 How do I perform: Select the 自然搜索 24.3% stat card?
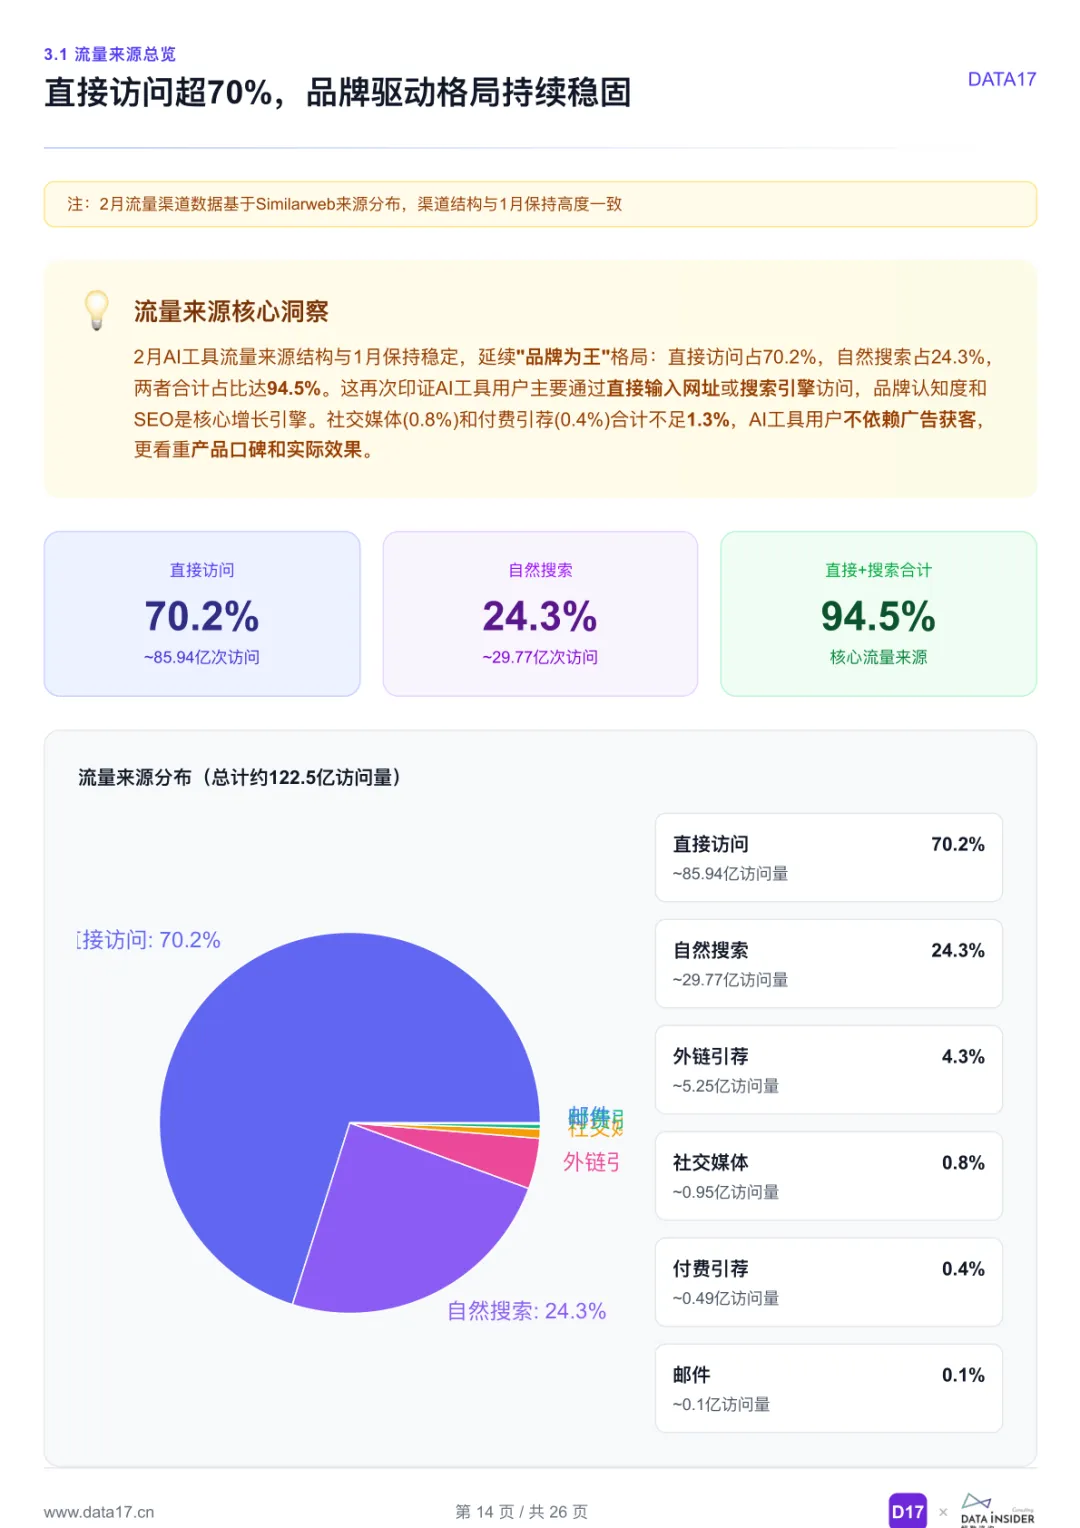[x=540, y=613]
